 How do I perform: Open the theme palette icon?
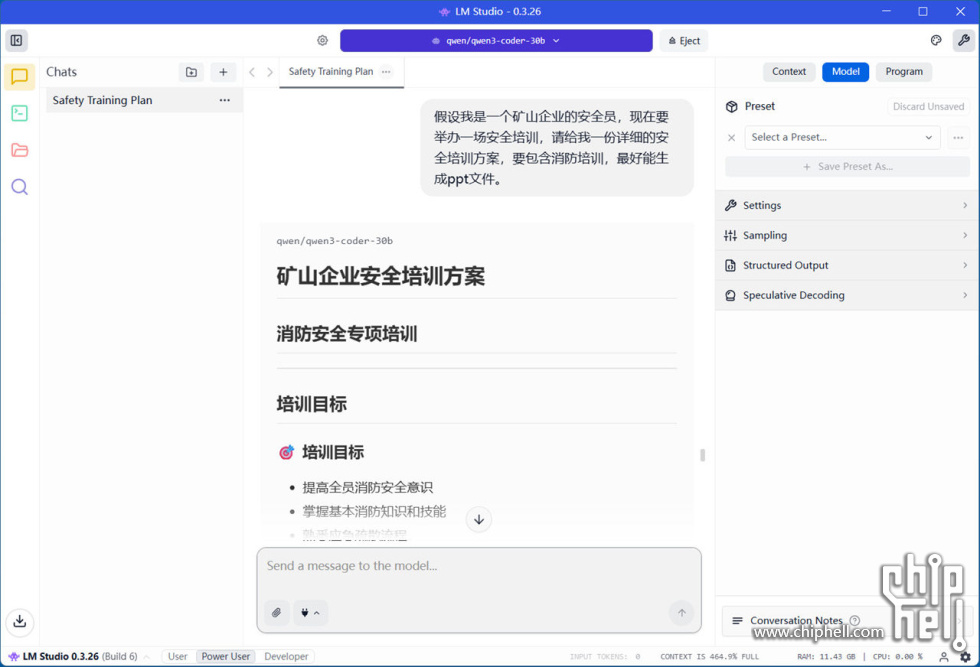(936, 41)
